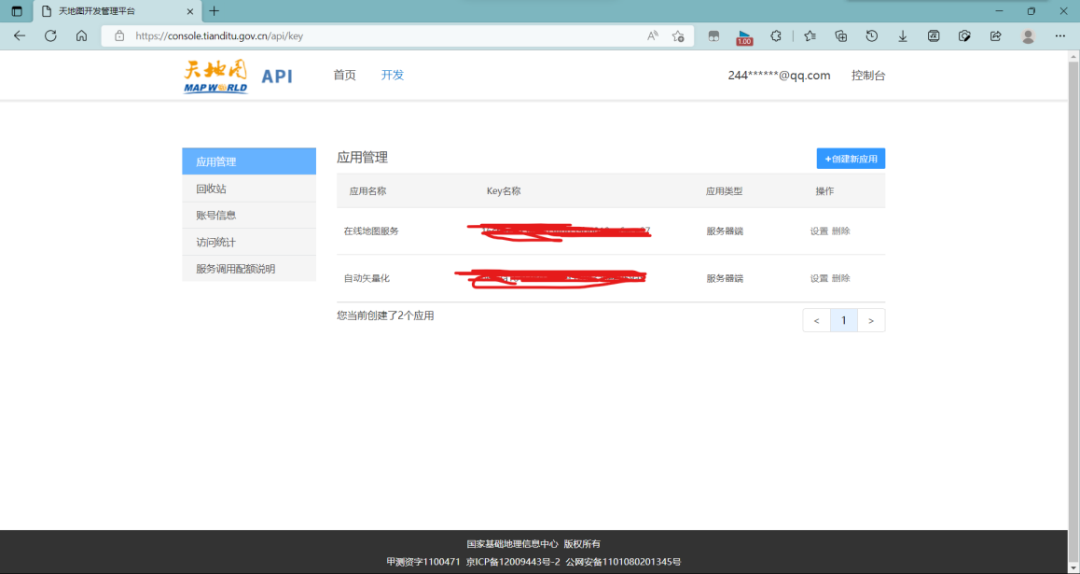
Task: Open the 首页 navigation item
Action: [x=344, y=75]
